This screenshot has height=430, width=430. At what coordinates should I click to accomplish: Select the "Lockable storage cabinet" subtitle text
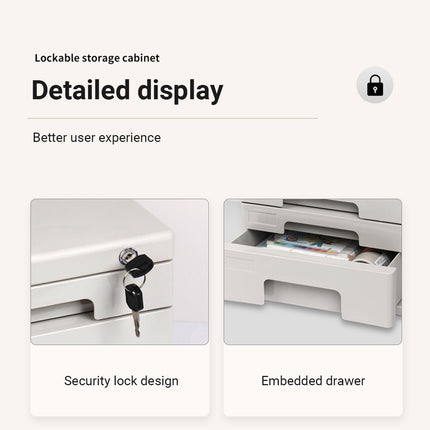[x=97, y=58]
